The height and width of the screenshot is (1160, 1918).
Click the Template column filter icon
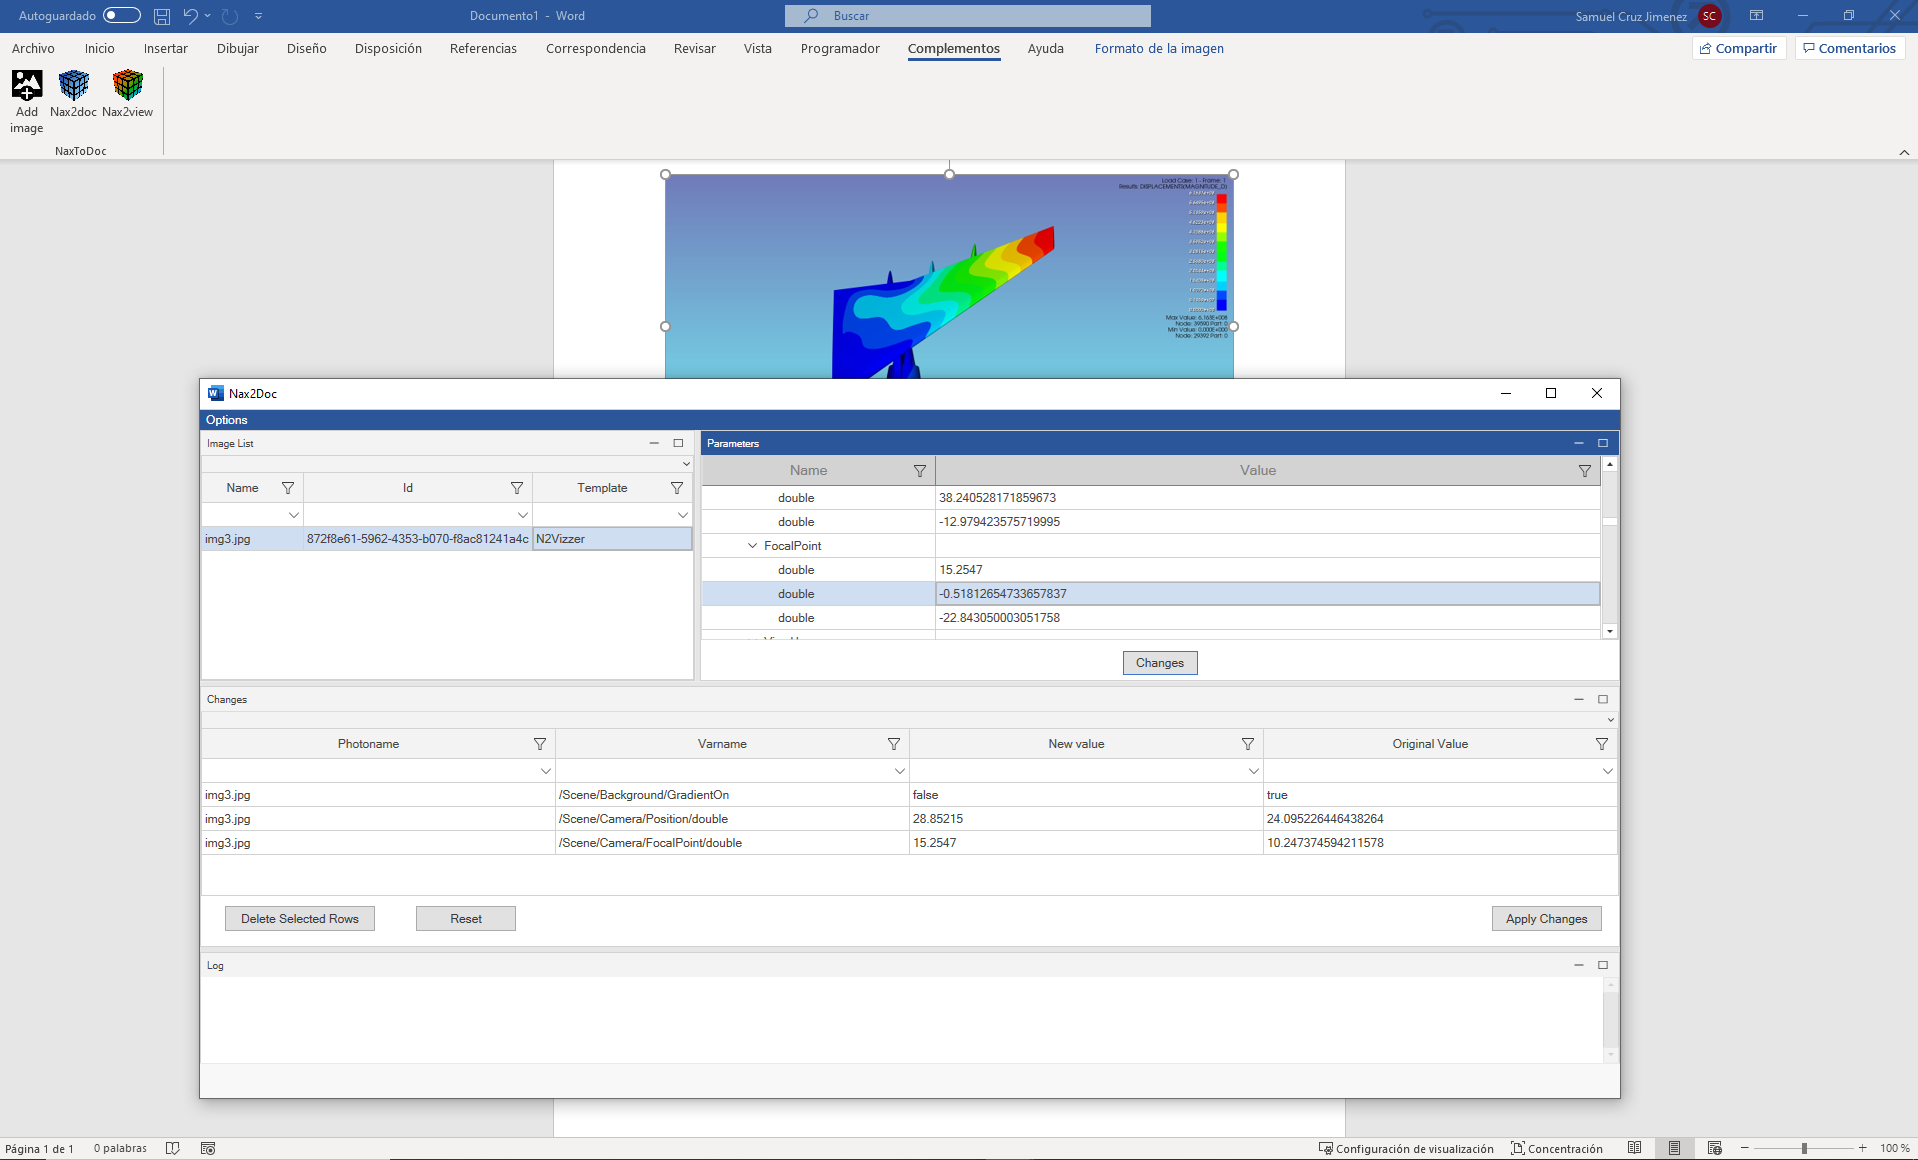(677, 488)
